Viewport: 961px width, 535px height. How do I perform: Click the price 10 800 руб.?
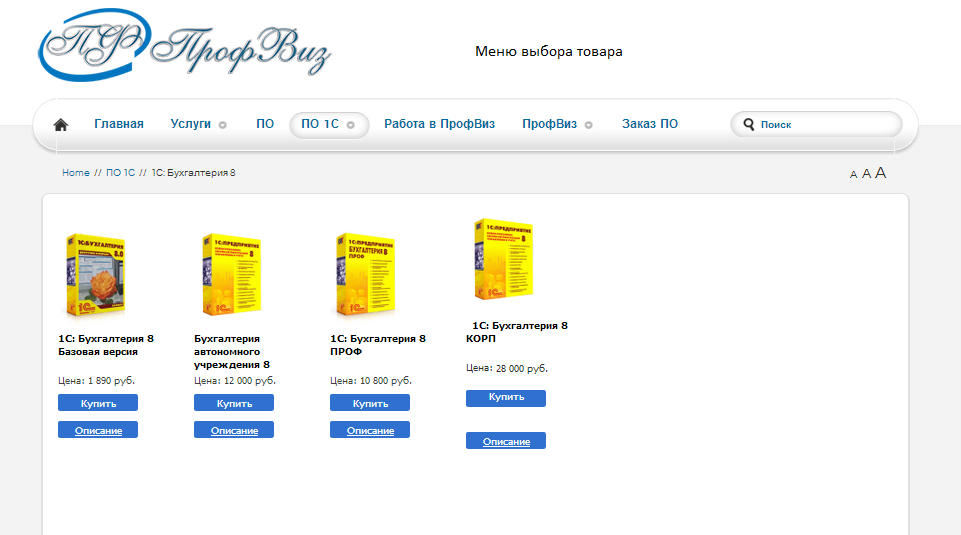click(x=386, y=381)
